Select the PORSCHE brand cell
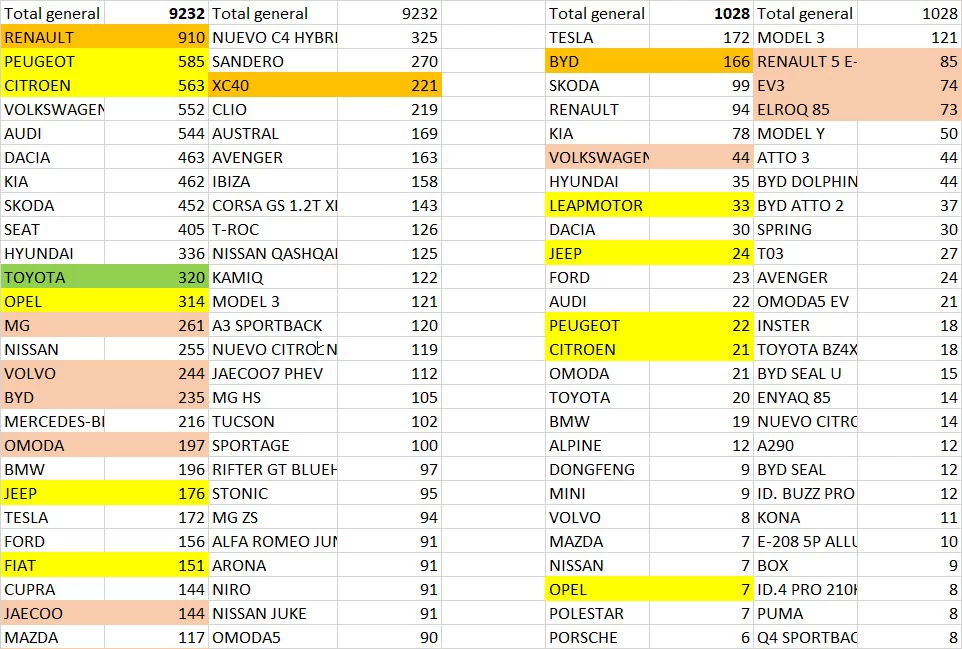Viewport: 962px width, 649px height. 597,637
